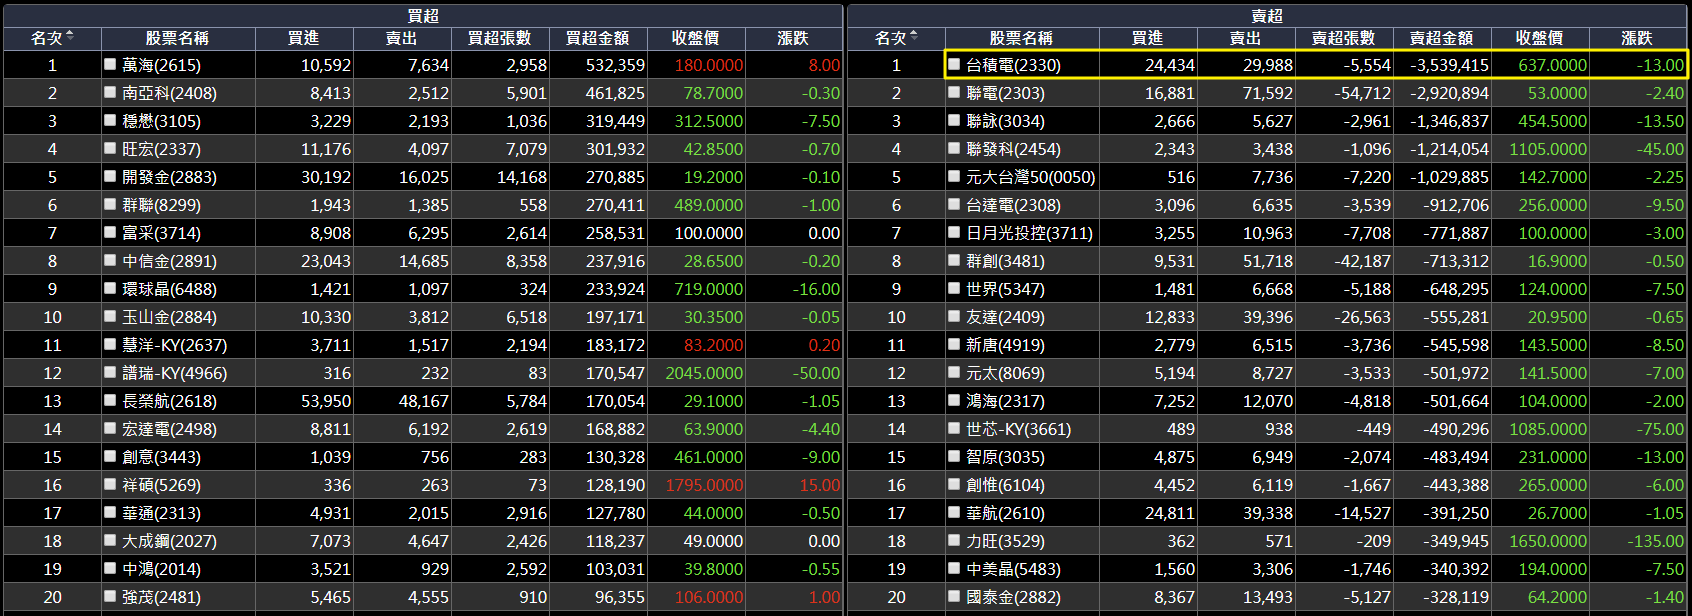Sort buy table by 買進 column

tap(304, 38)
